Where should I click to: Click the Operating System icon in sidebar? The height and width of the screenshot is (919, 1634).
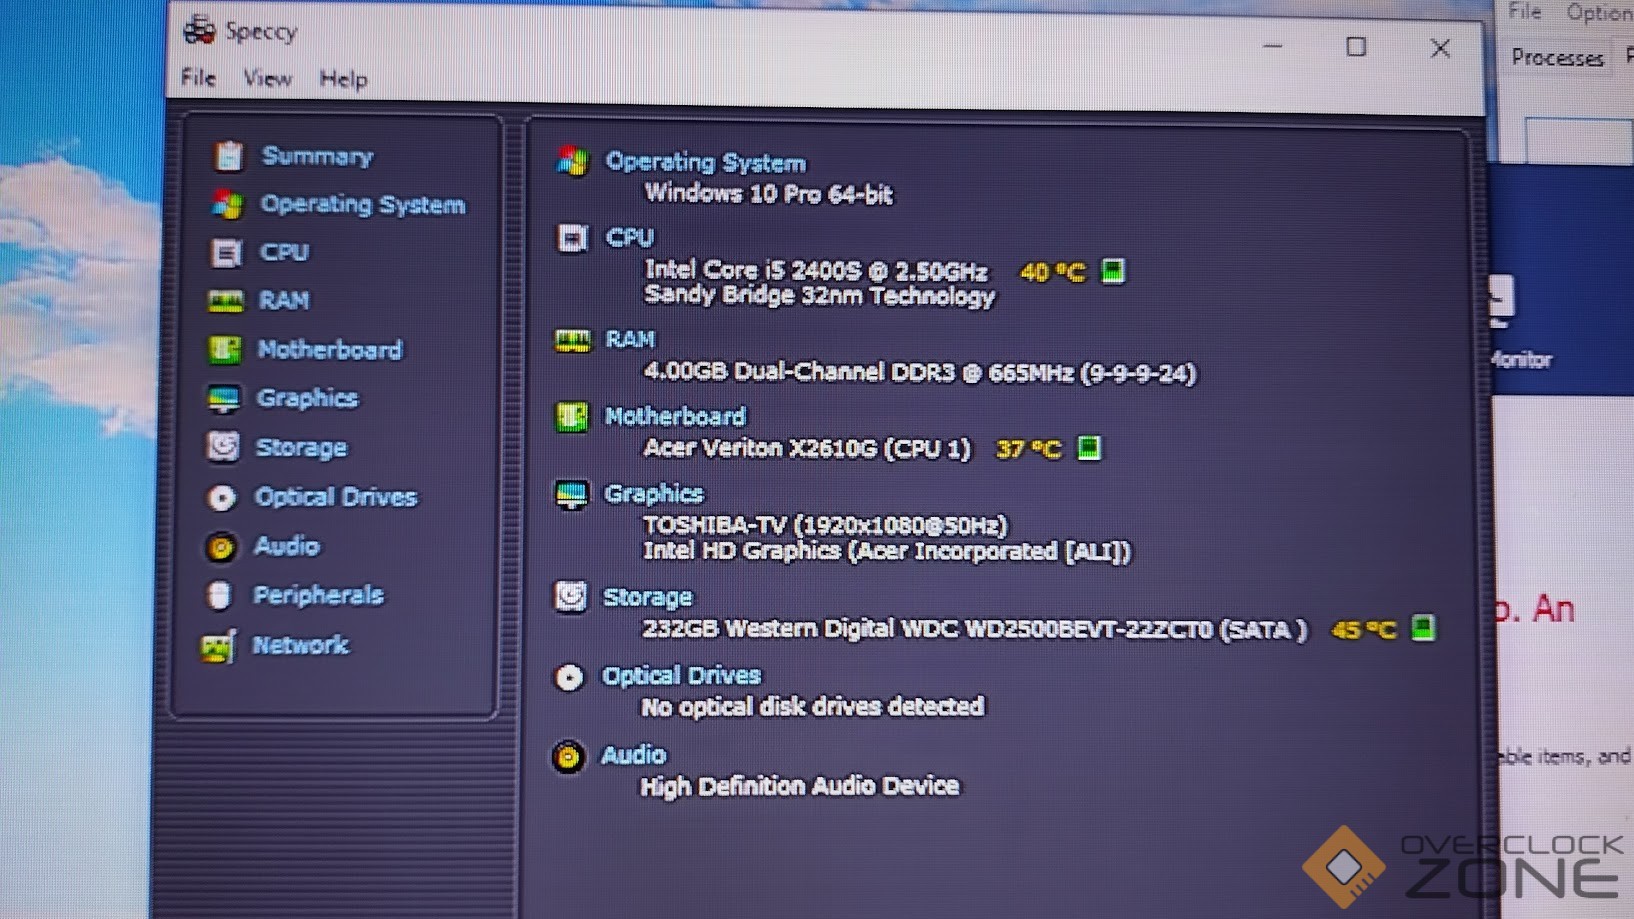click(x=227, y=205)
